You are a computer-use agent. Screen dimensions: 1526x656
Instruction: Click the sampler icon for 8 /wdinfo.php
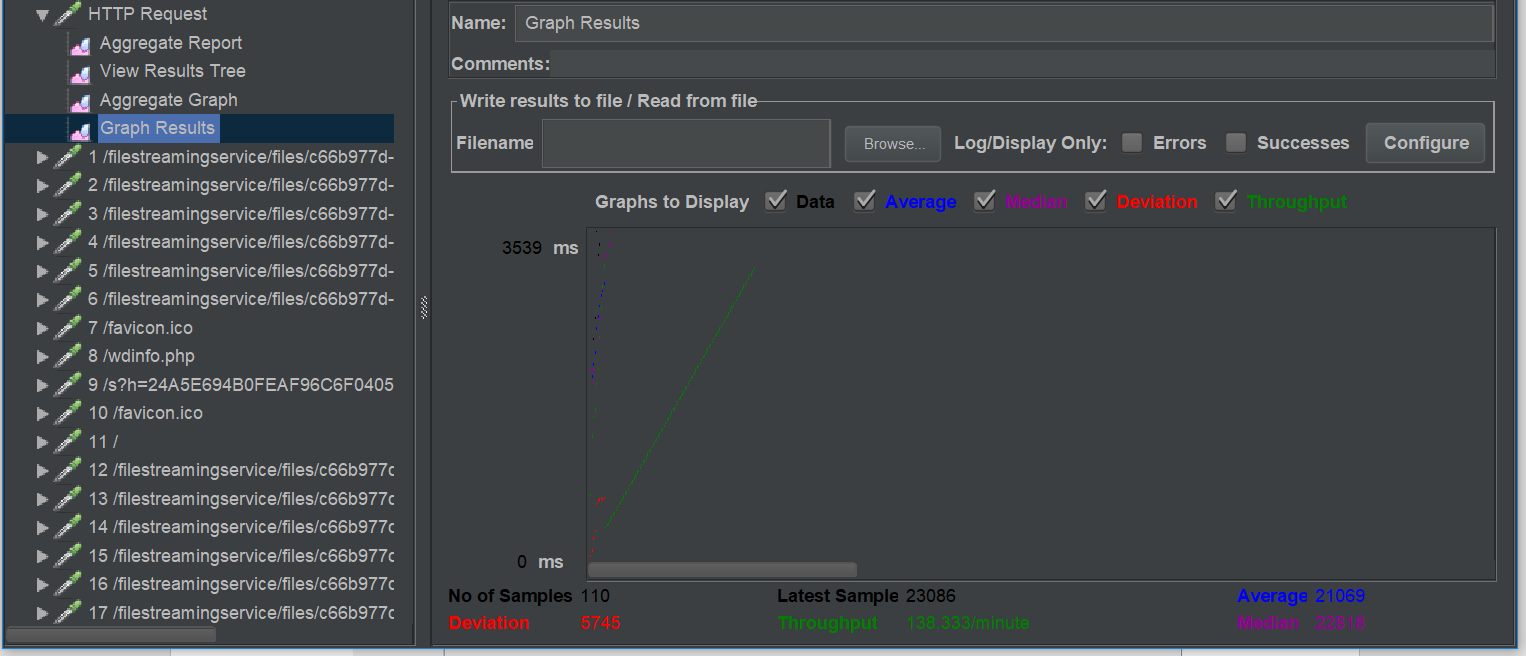pyautogui.click(x=68, y=356)
